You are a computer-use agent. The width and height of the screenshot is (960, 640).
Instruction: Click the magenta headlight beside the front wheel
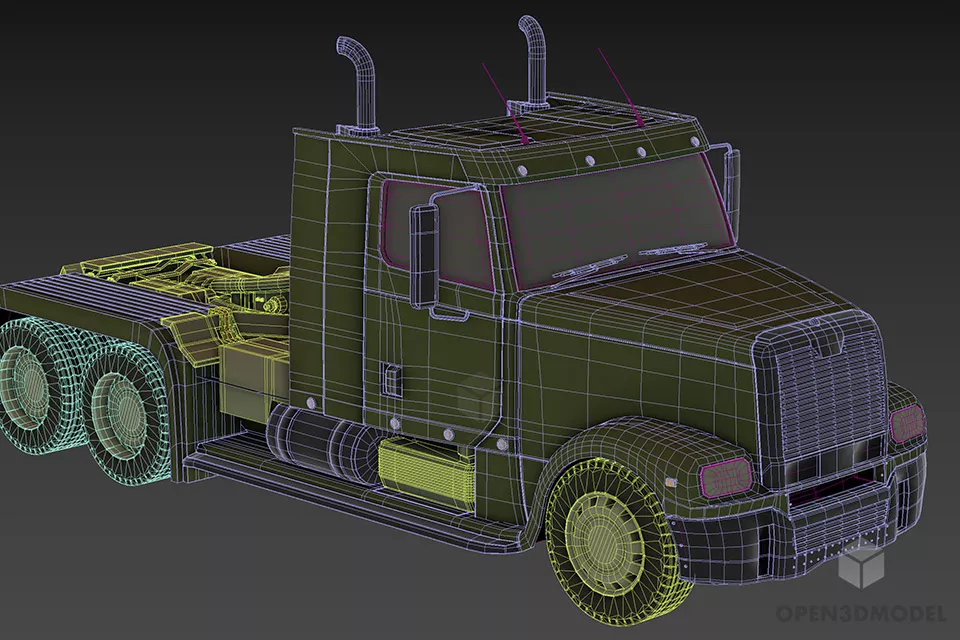pos(726,476)
